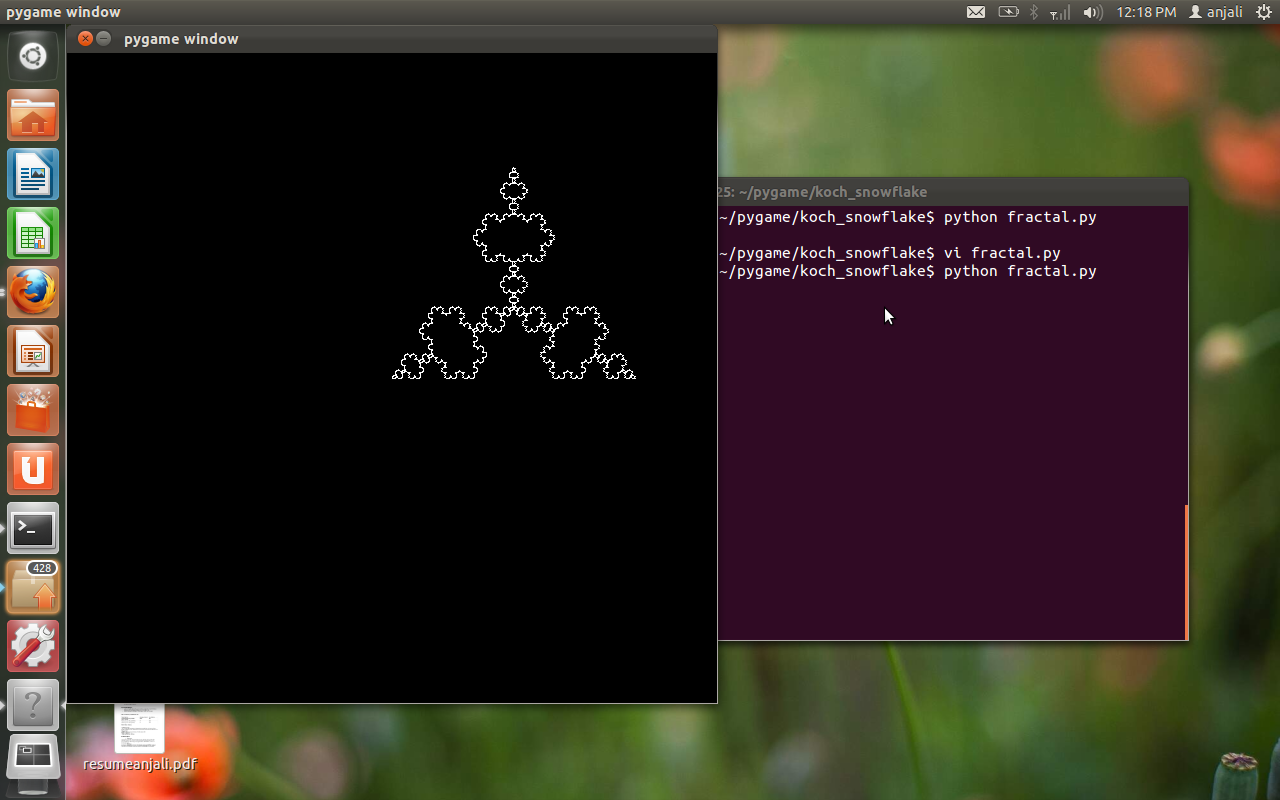
Task: Click the pygame window panel menu title
Action: point(63,12)
